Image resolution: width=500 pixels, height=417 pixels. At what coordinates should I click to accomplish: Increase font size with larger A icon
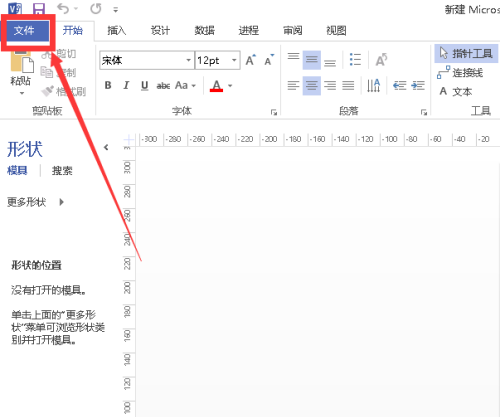point(251,60)
